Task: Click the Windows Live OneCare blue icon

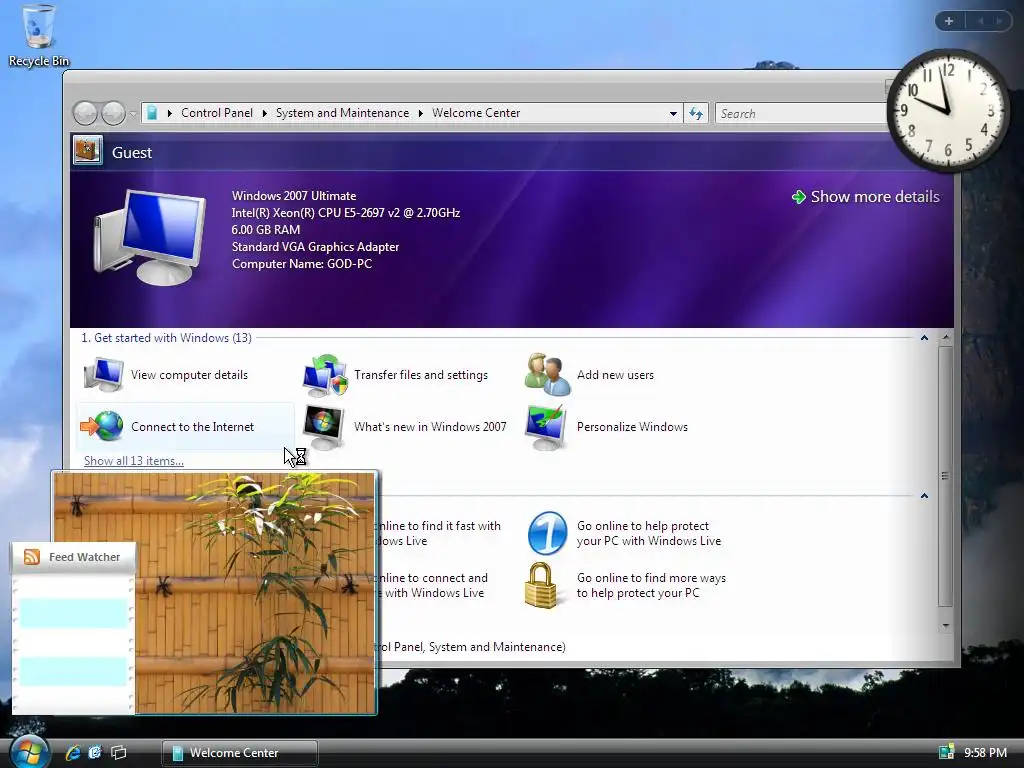Action: tap(547, 533)
